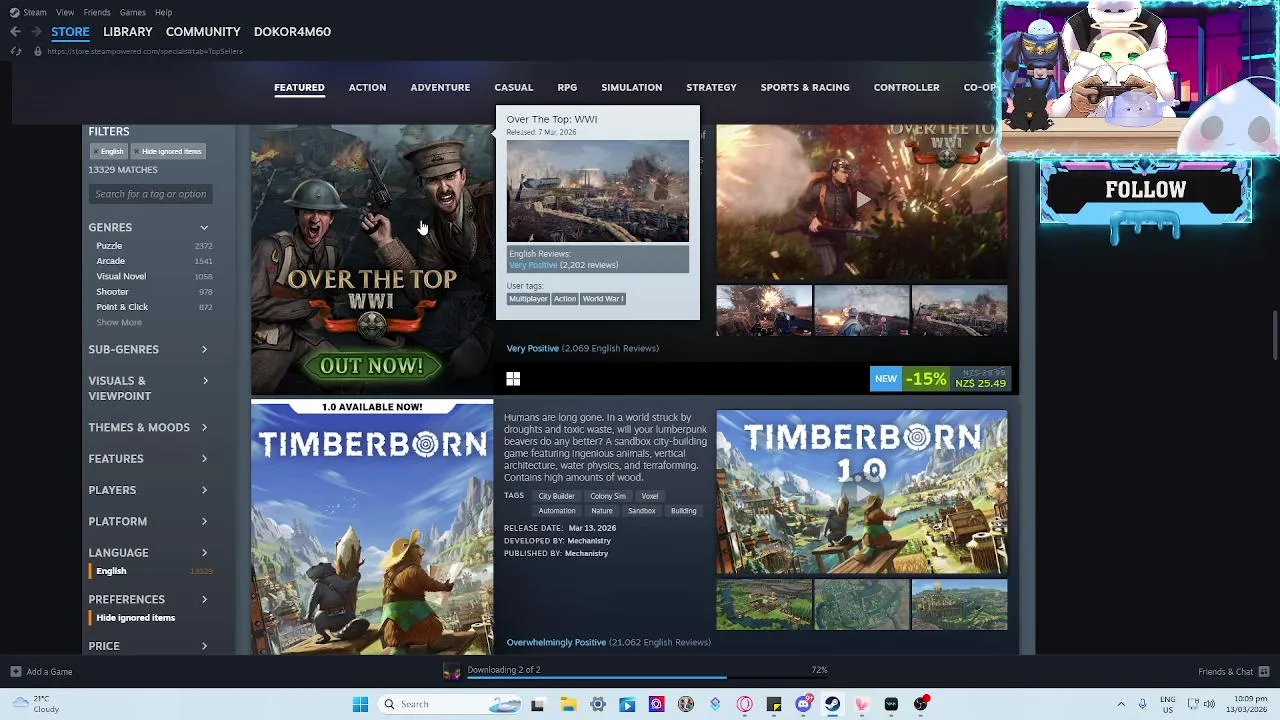Open Settings gear in the taskbar
The width and height of the screenshot is (1280, 720).
point(598,704)
